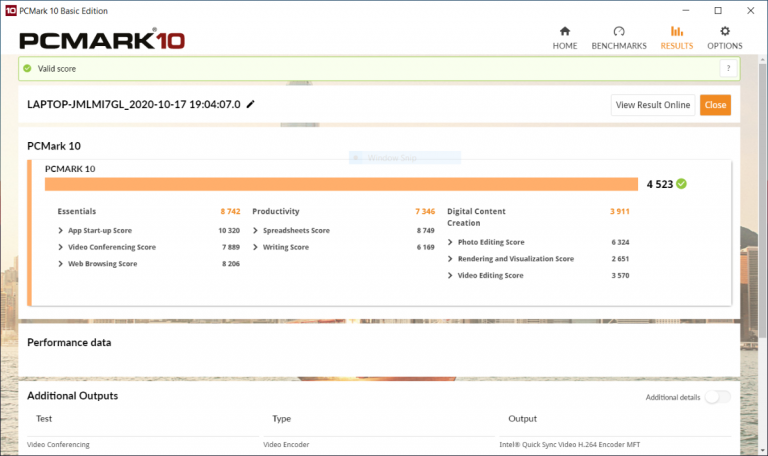Click the green valid score checkmark
This screenshot has height=456, width=768.
28,69
